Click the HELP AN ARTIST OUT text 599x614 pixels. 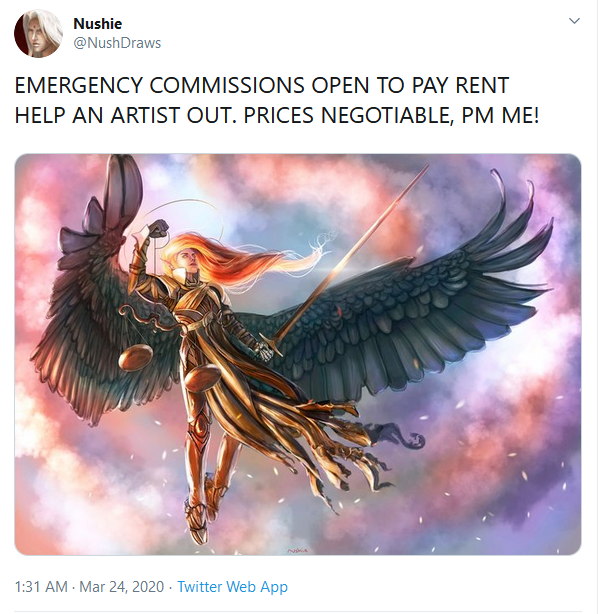pyautogui.click(x=126, y=115)
